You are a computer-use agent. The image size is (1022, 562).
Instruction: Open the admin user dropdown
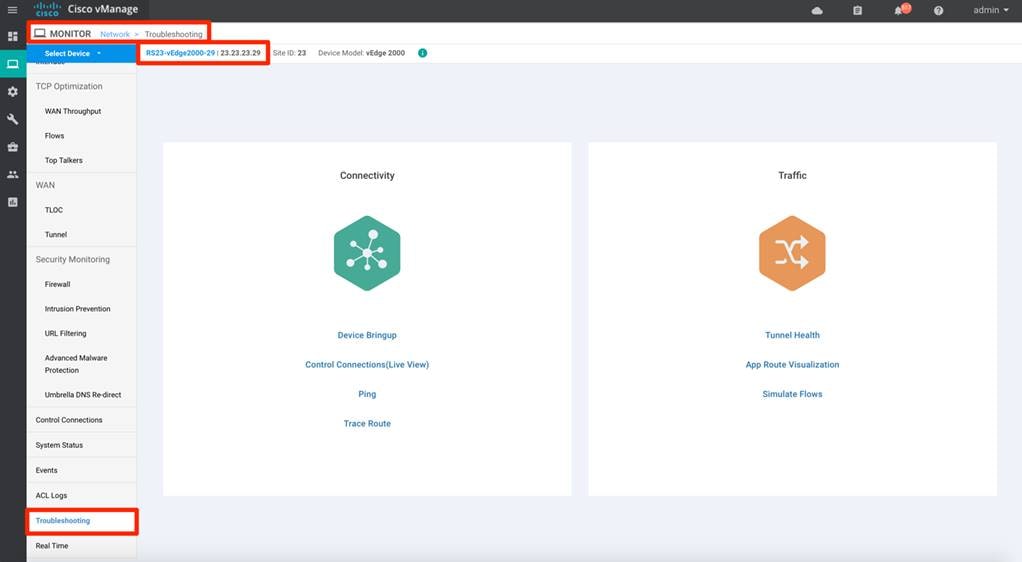click(990, 10)
